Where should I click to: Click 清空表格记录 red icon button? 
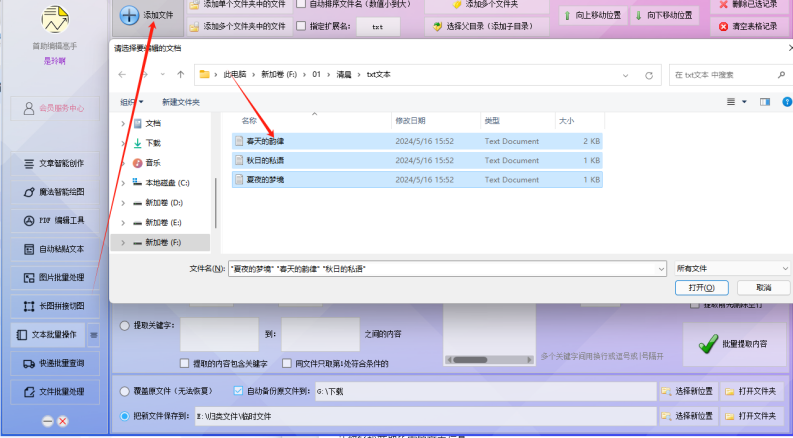pos(751,26)
